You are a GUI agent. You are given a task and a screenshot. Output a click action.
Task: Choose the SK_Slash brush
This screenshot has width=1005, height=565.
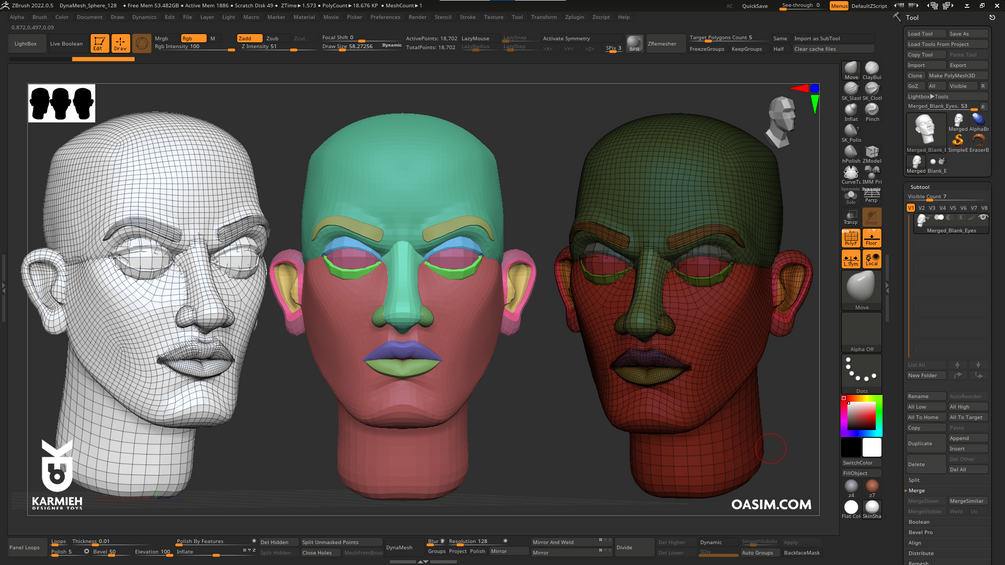coord(851,90)
